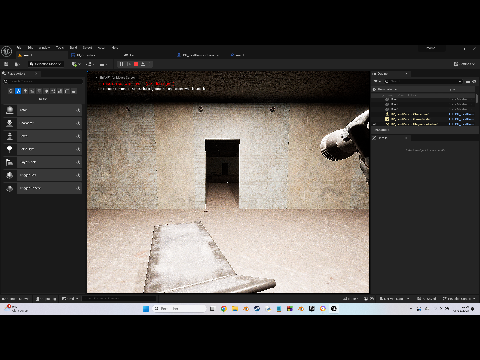Click the save level icon in toolbar
Image resolution: width=480 pixels, height=360 pixels.
tap(6, 64)
